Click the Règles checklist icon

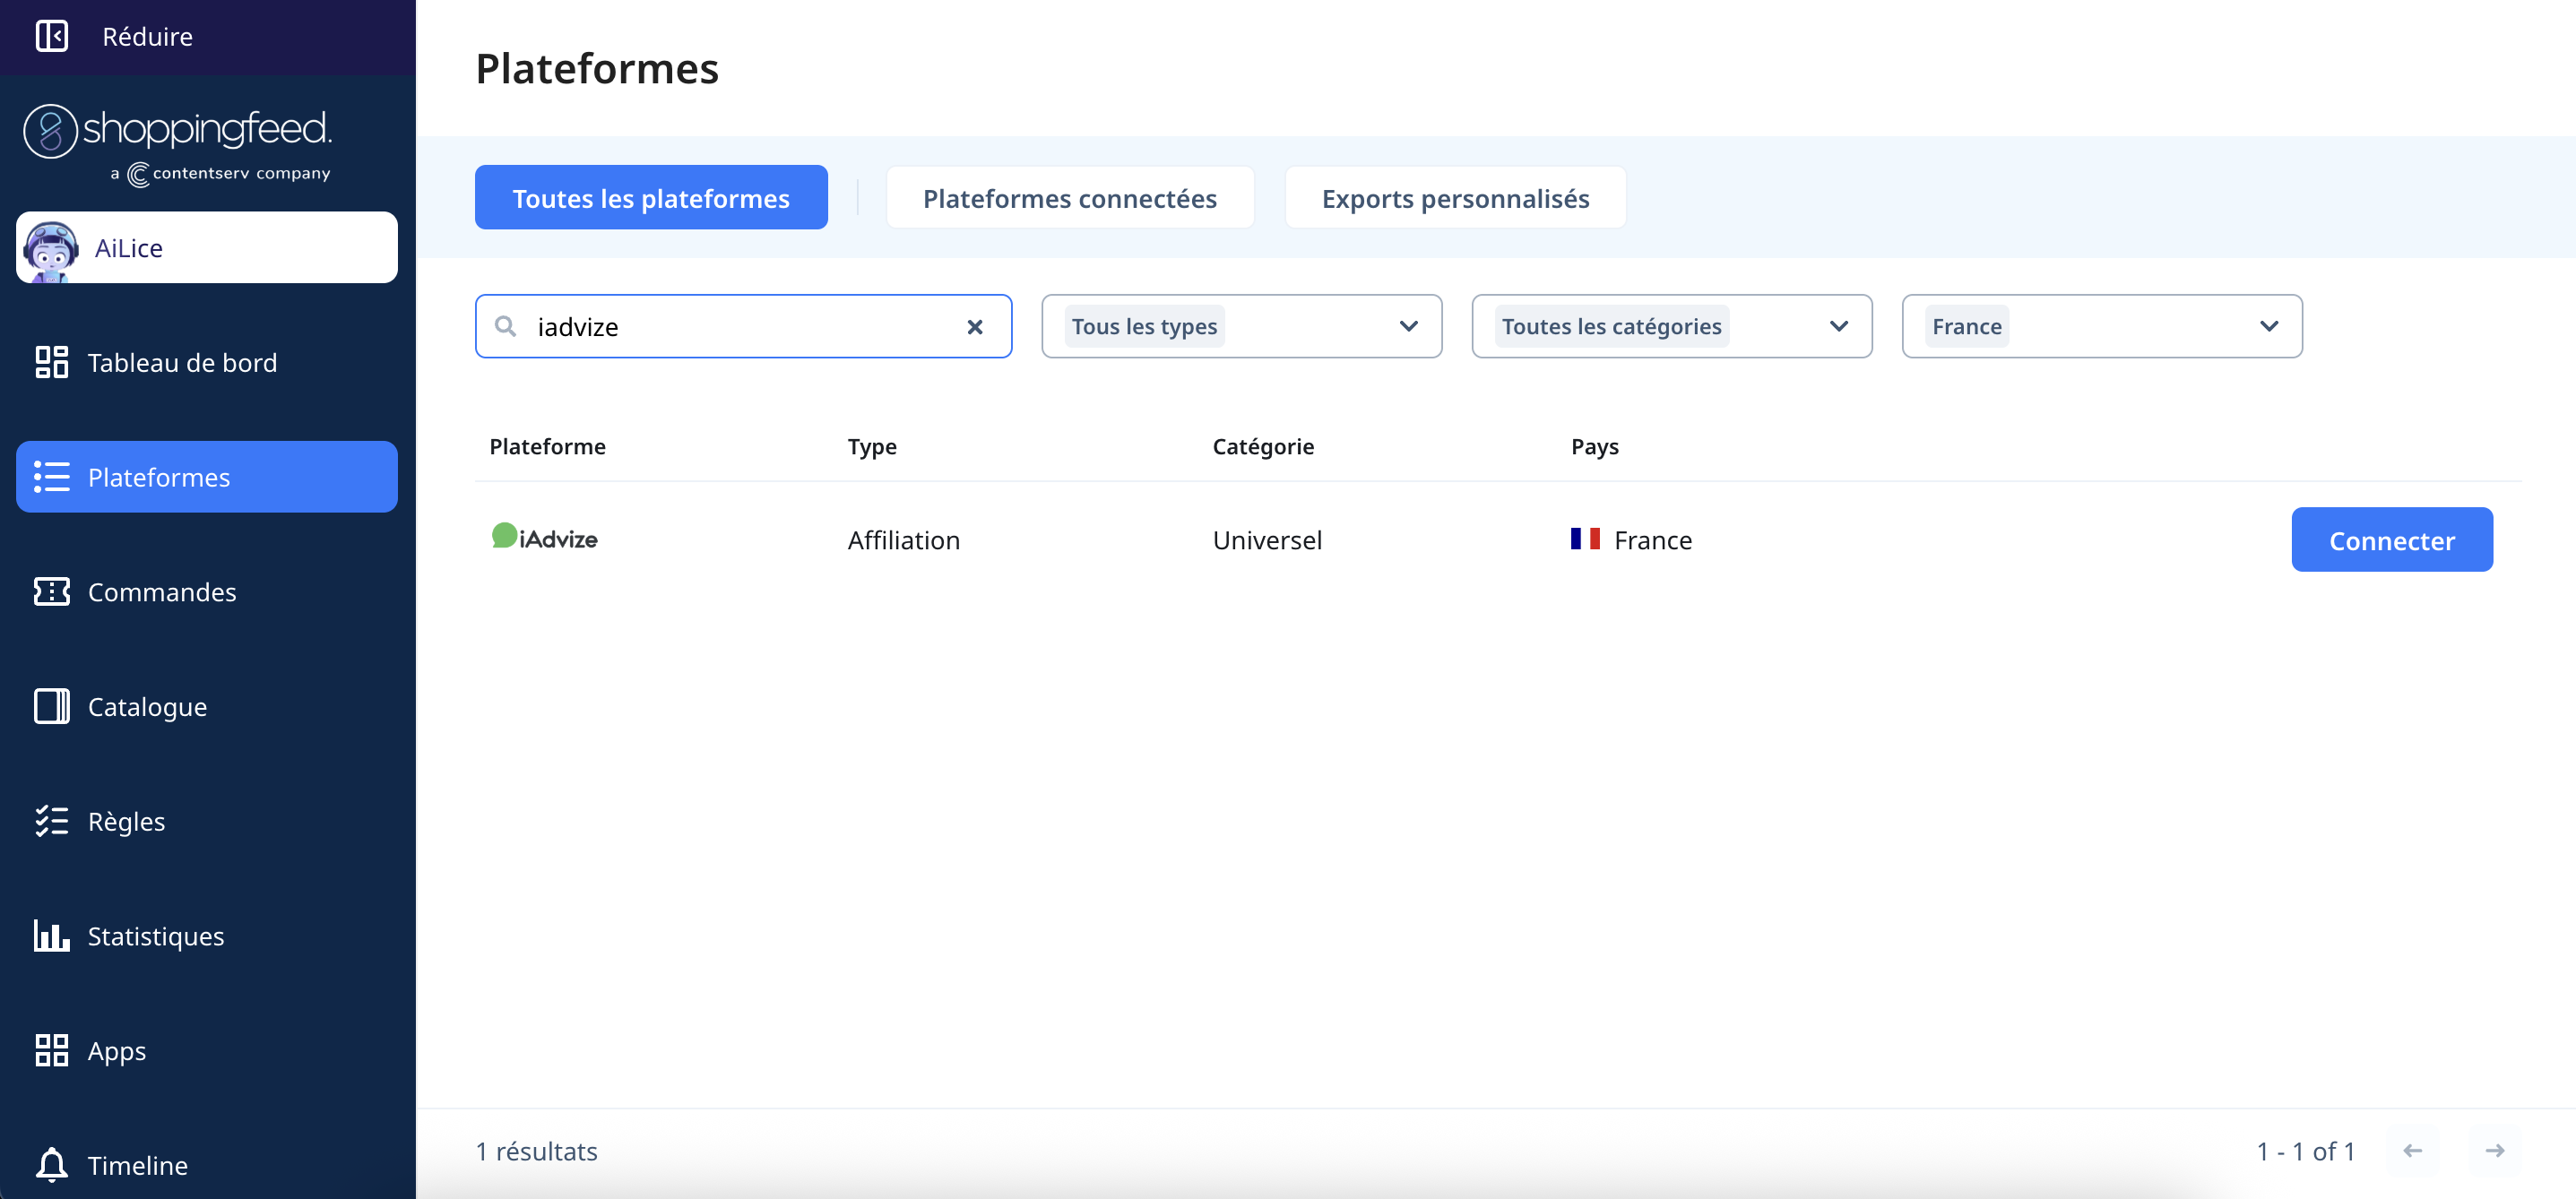click(x=51, y=821)
